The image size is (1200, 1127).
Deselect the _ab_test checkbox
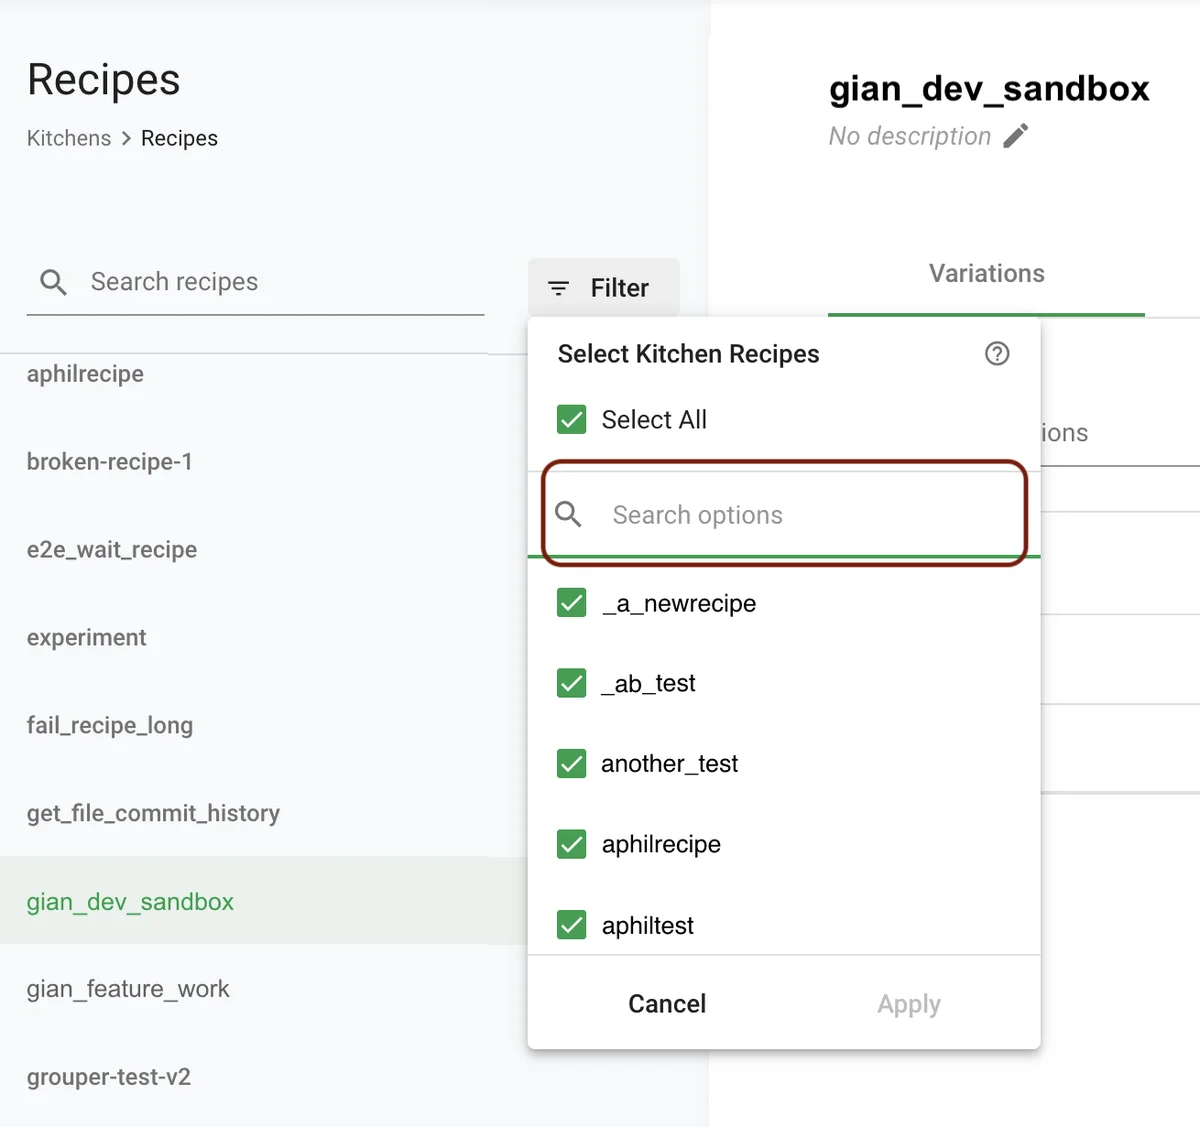click(572, 683)
